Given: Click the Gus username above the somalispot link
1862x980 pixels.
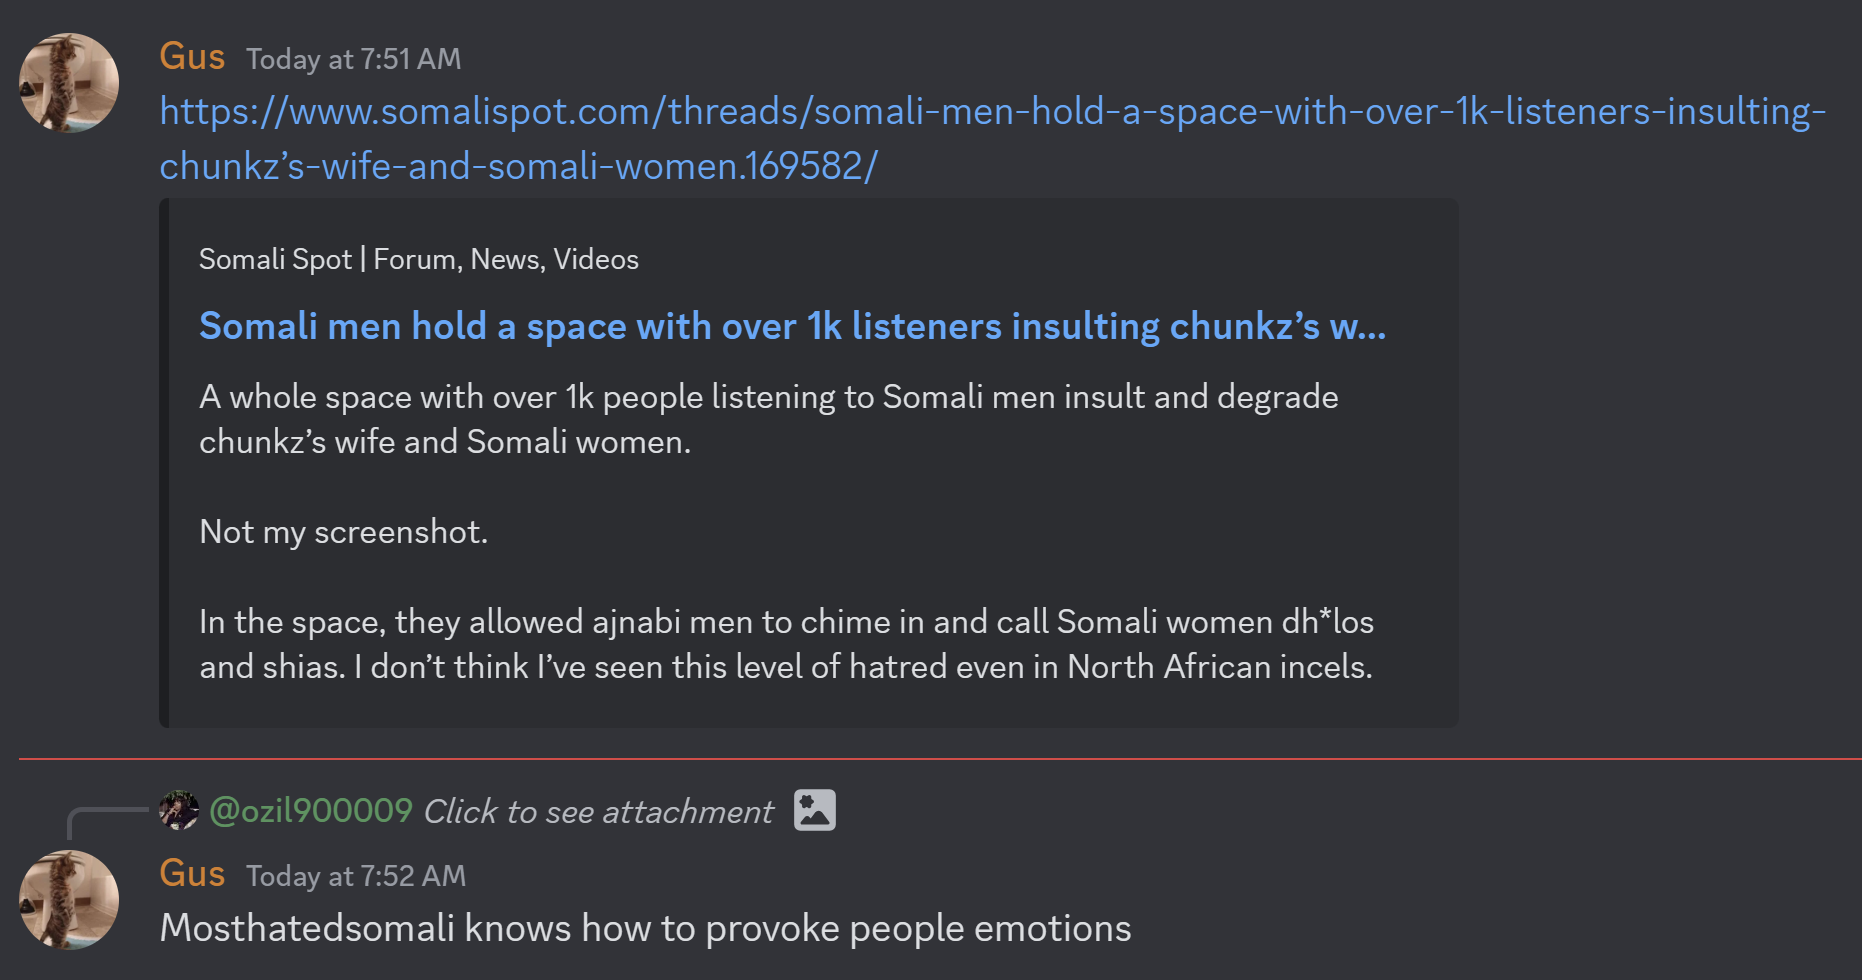Looking at the screenshot, I should tap(192, 57).
